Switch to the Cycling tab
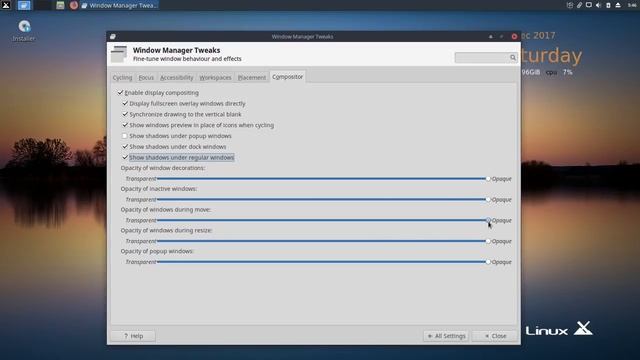 [x=122, y=77]
